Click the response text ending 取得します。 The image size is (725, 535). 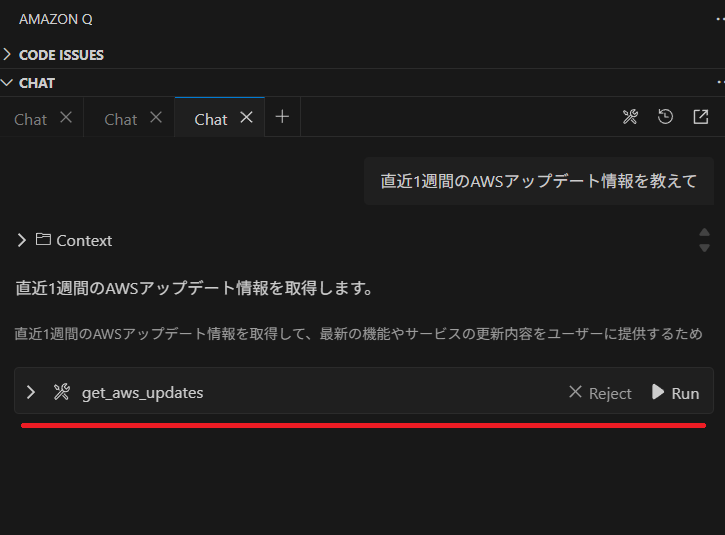[x=194, y=288]
